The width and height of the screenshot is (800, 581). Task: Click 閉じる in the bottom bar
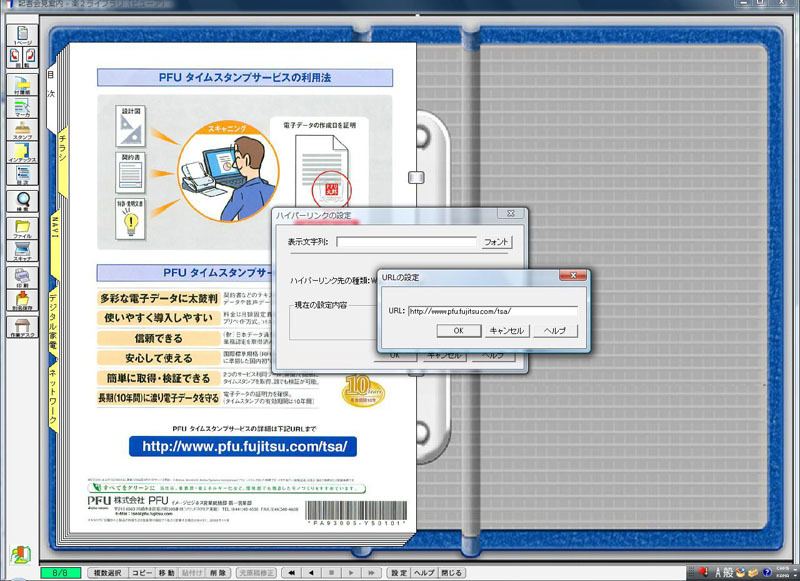pyautogui.click(x=451, y=573)
